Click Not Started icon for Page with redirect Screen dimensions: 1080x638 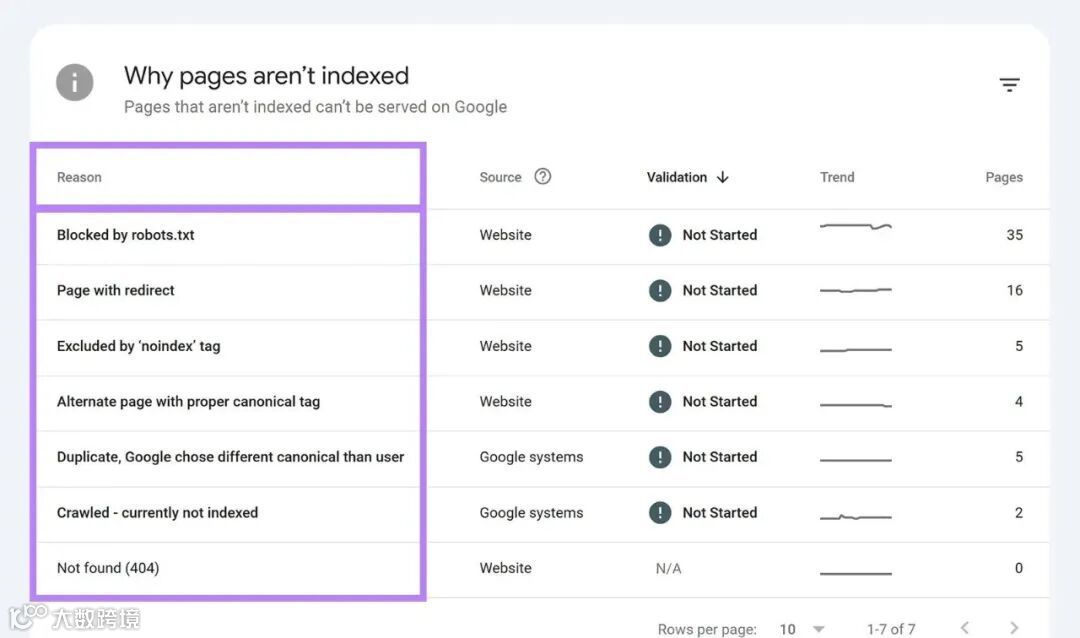click(660, 291)
